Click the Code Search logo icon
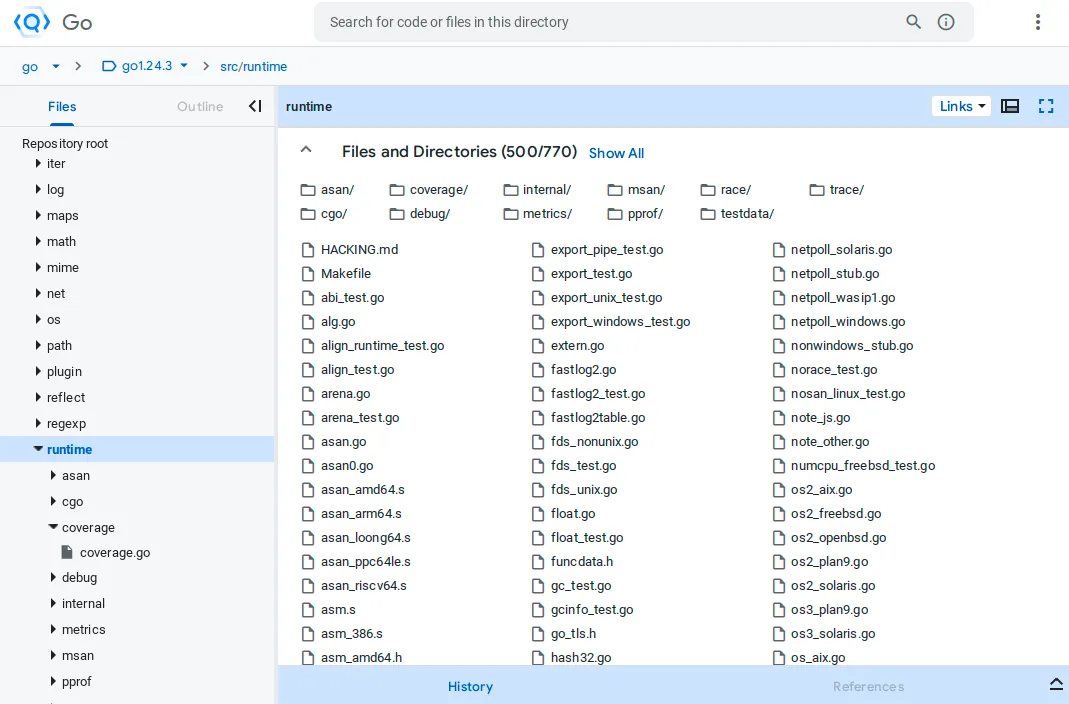 pos(31,22)
